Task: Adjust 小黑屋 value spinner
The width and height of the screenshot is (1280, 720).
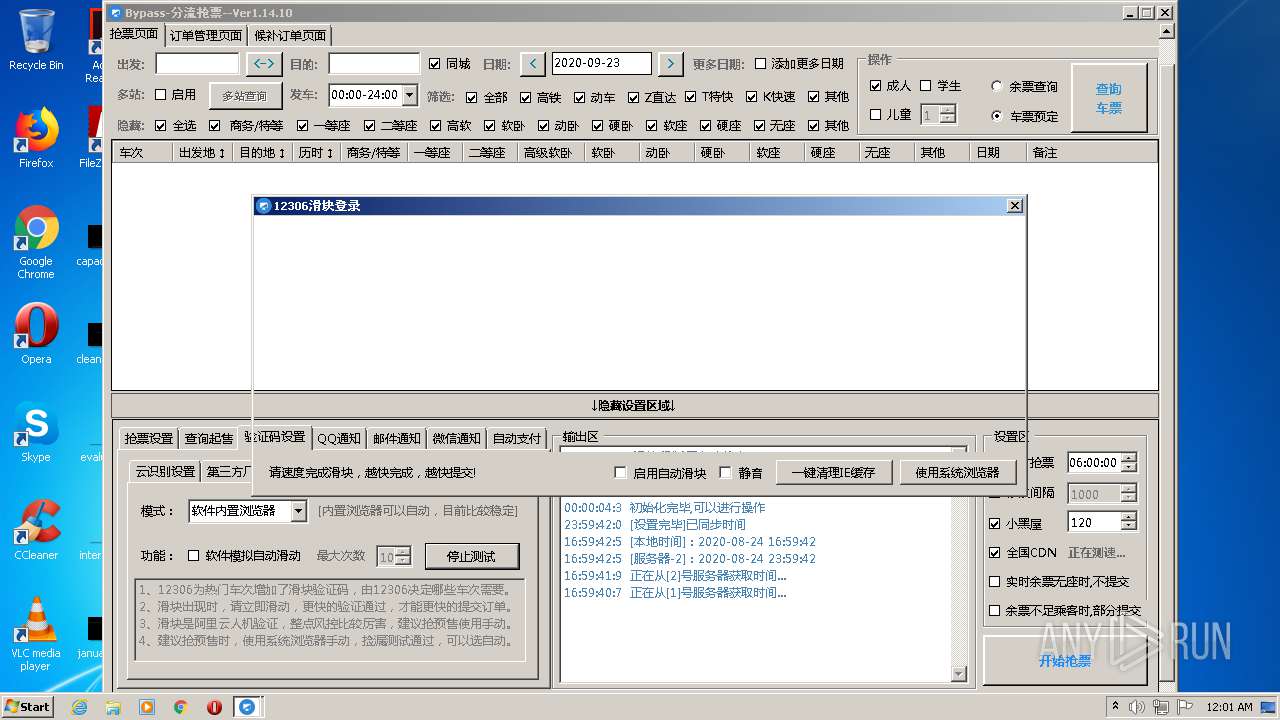Action: click(x=1129, y=522)
